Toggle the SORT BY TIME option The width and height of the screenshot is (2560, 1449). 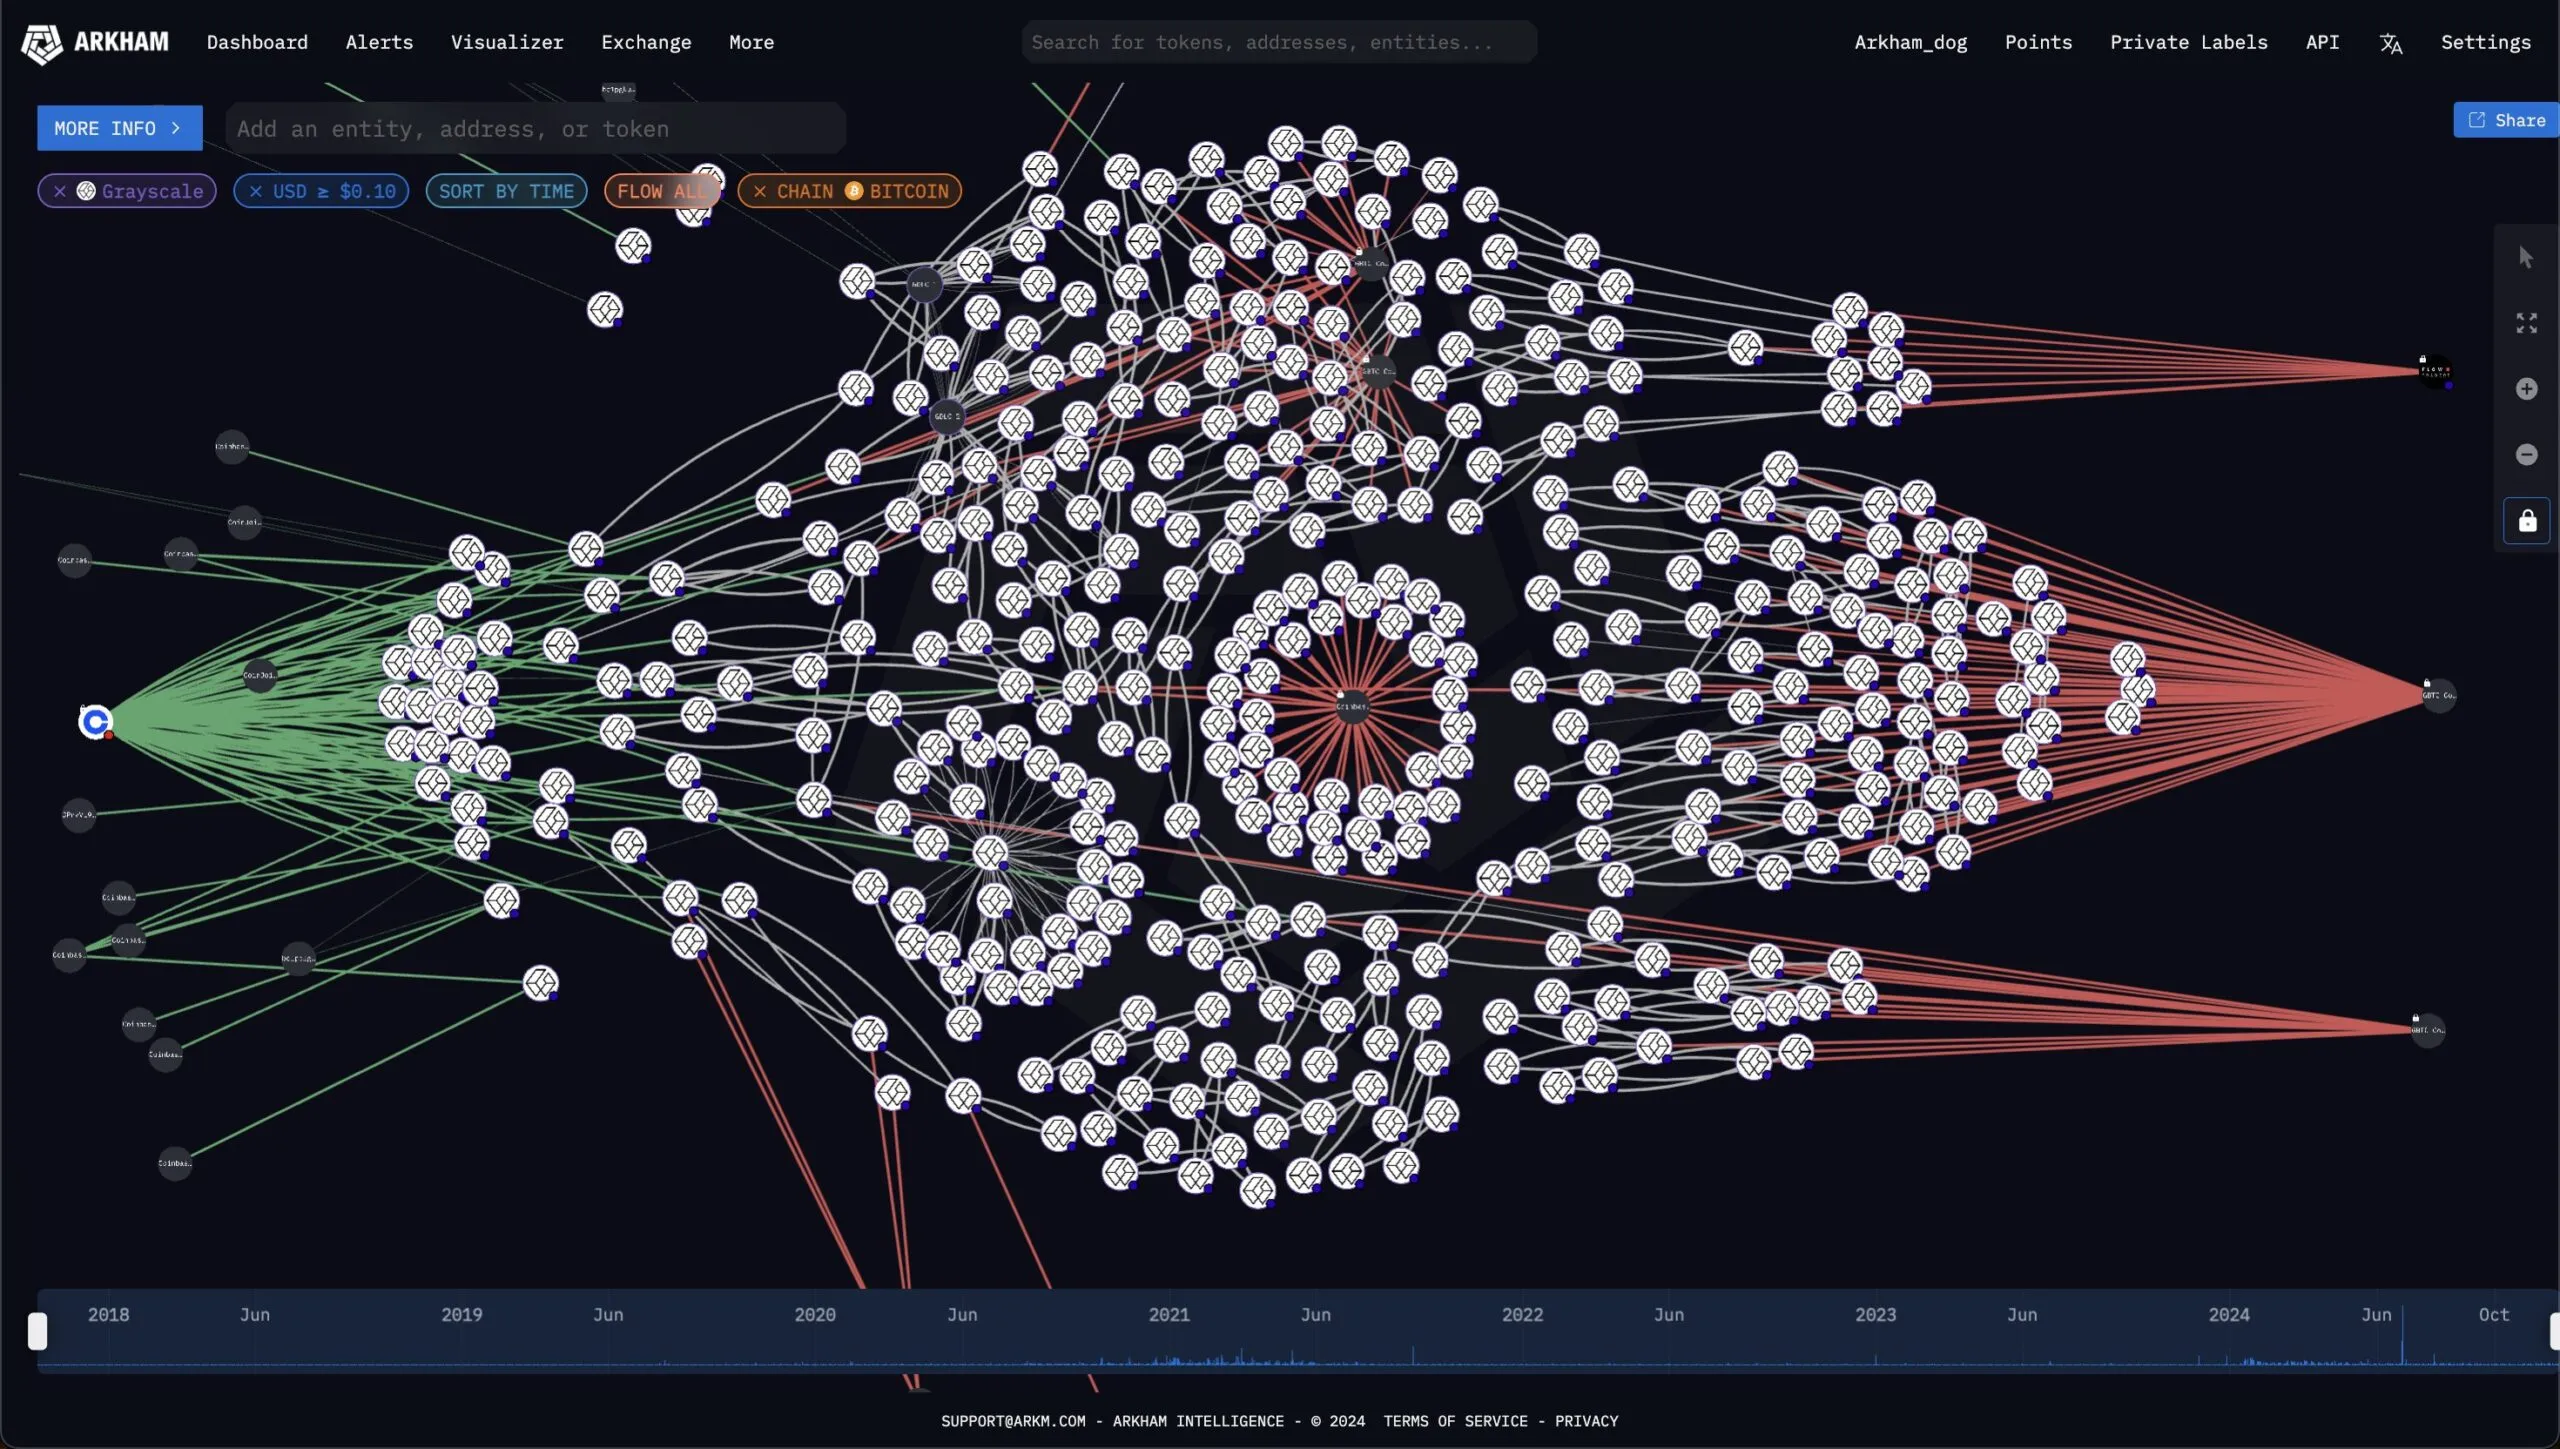click(x=506, y=191)
